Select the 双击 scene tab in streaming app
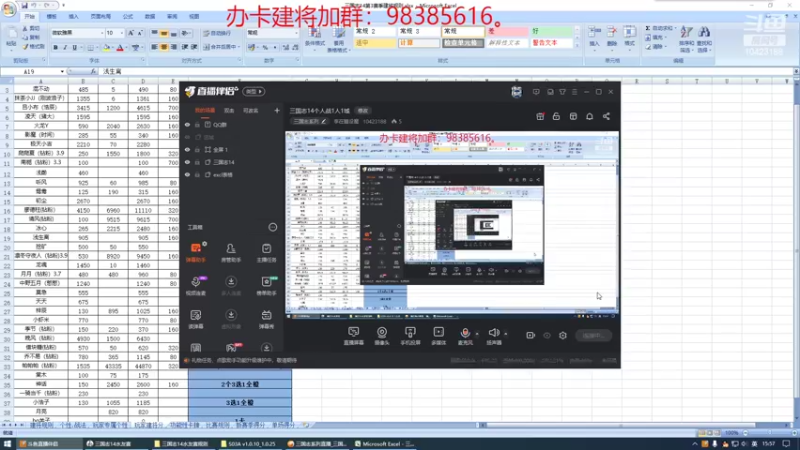800x450 pixels. 229,110
